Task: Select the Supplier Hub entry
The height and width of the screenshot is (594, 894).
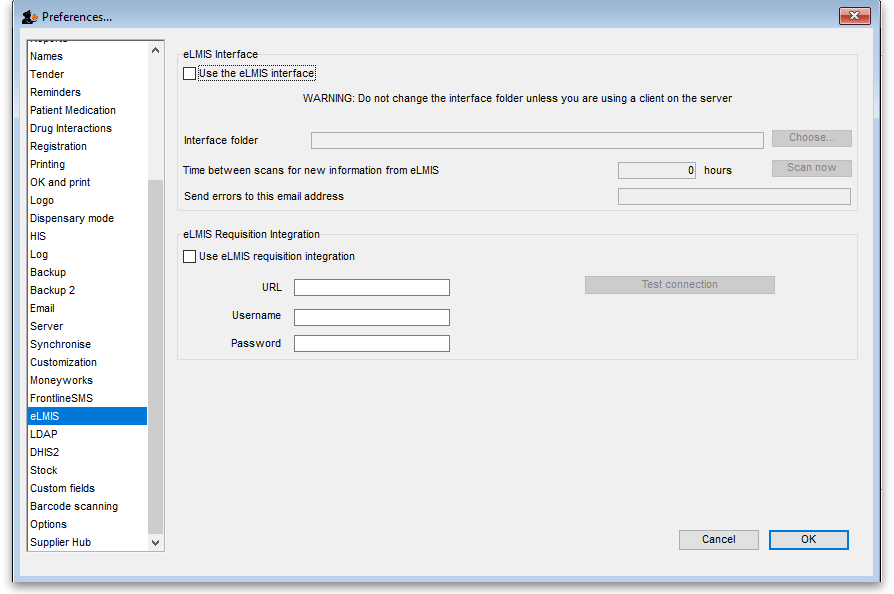Action: coord(61,542)
